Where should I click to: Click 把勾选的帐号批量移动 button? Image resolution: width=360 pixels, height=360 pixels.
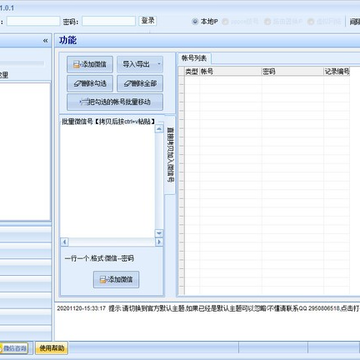(x=115, y=102)
